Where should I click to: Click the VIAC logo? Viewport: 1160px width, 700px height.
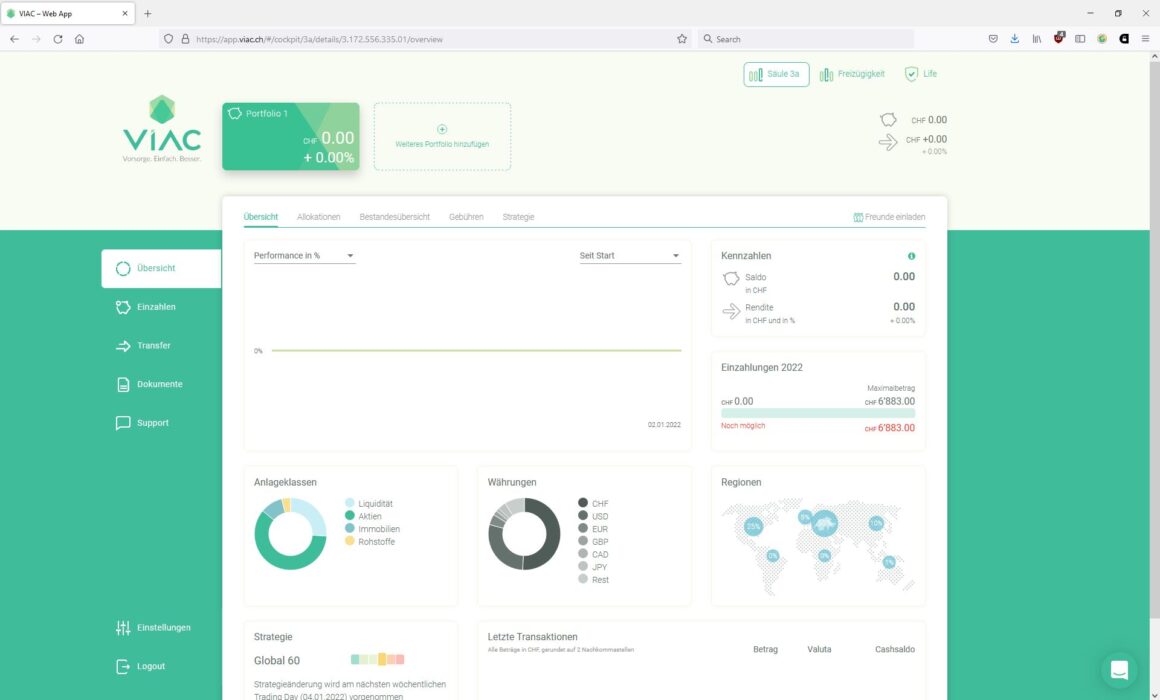(162, 129)
